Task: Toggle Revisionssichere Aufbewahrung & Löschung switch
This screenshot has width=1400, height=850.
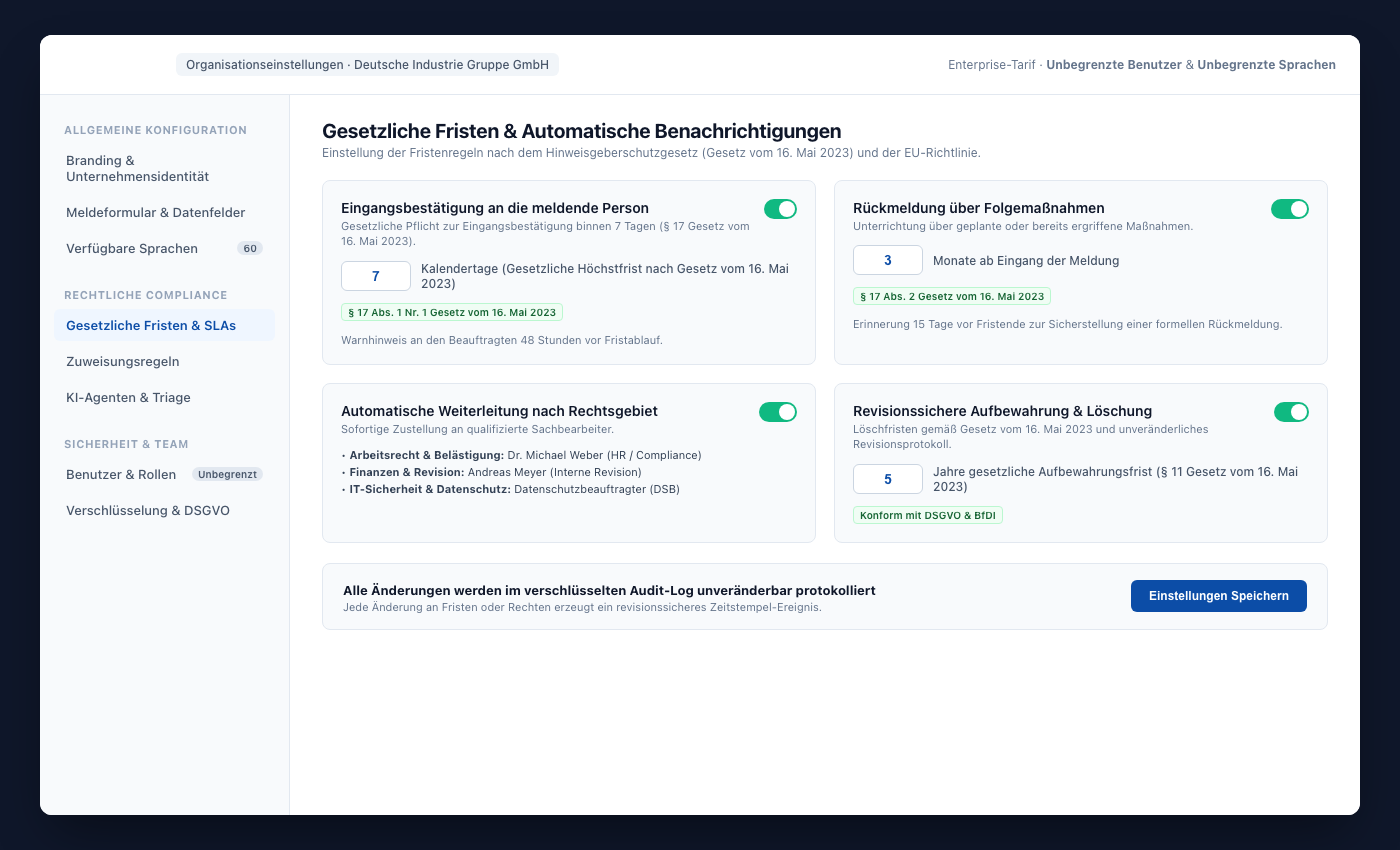Action: click(x=1291, y=412)
